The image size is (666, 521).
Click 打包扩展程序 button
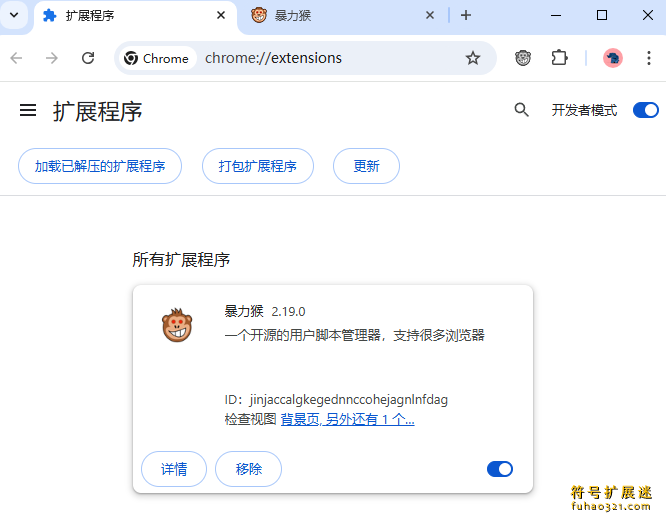point(258,166)
